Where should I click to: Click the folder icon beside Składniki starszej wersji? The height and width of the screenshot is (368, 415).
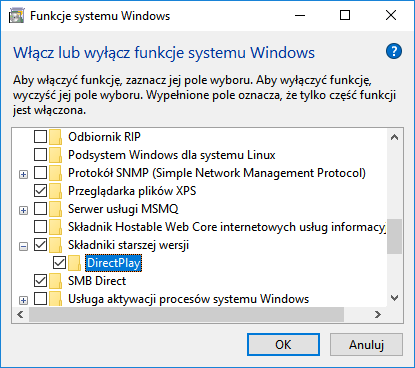[x=56, y=245]
